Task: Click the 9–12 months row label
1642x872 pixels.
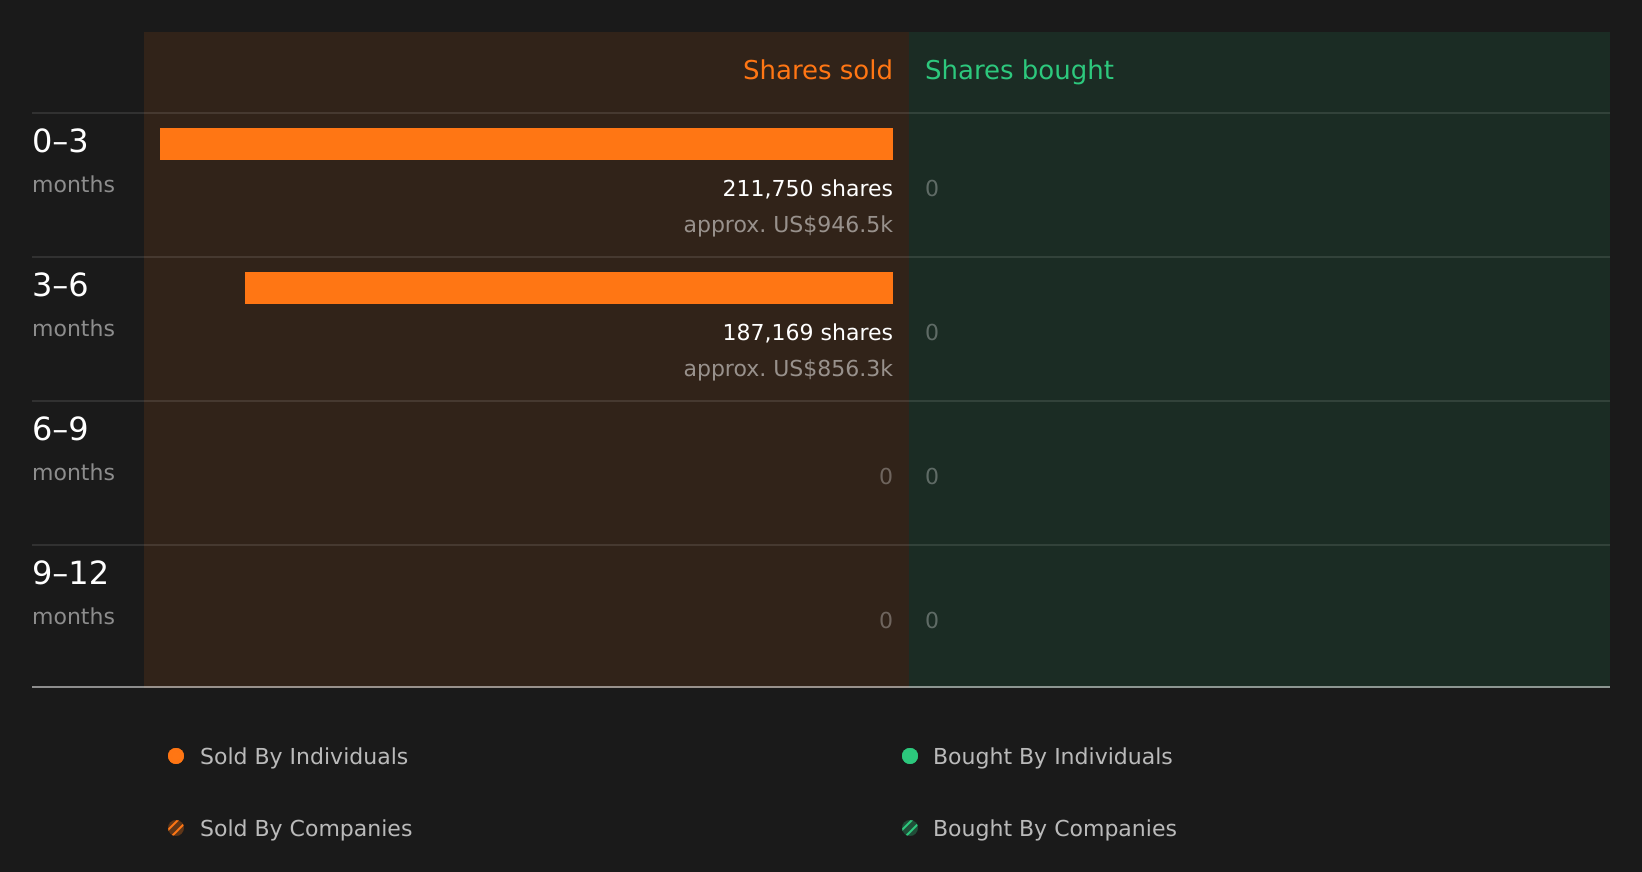Action: (74, 592)
